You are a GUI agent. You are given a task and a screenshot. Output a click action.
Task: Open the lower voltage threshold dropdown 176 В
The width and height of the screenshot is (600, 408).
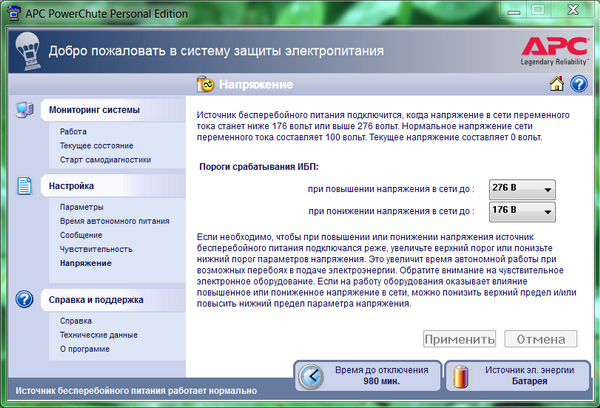coord(522,212)
